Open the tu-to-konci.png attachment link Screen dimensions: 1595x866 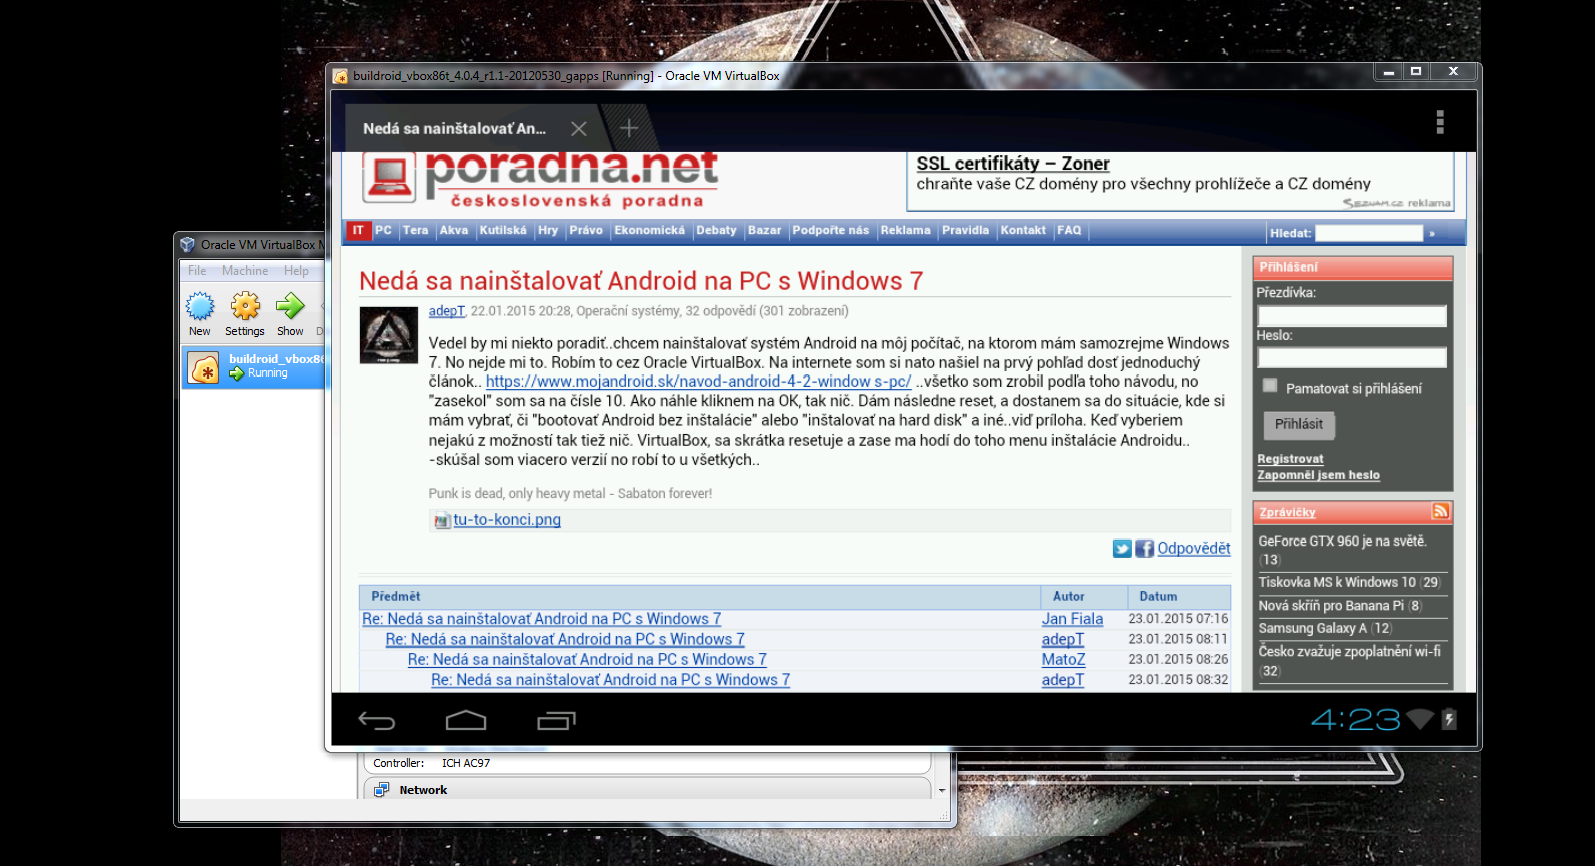point(507,520)
